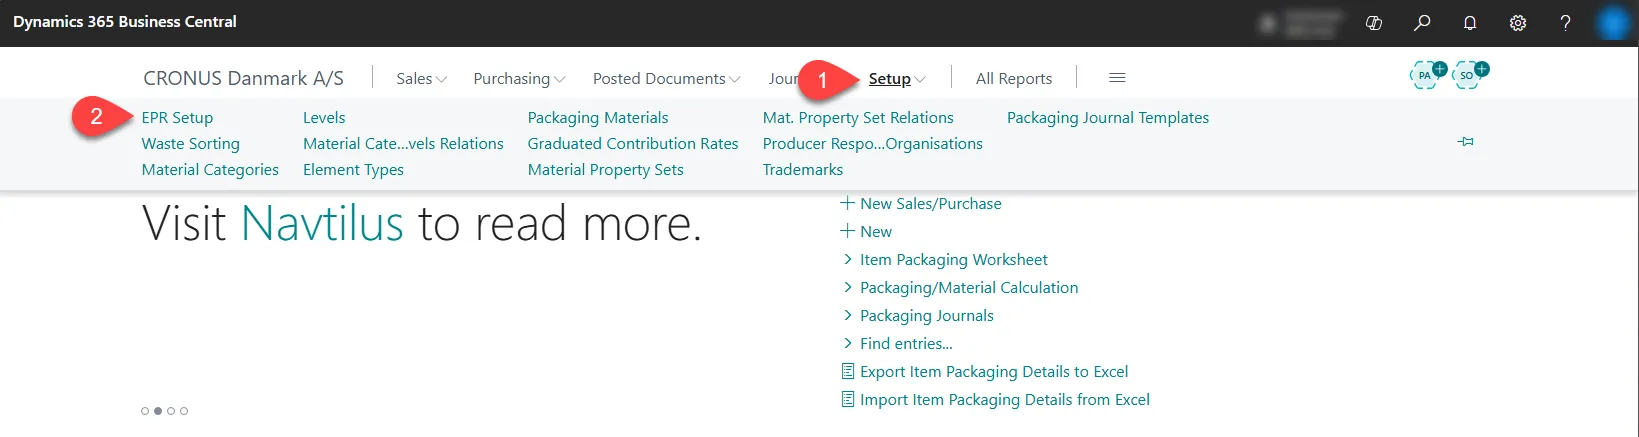Pin the navigation menu with pin icon
The height and width of the screenshot is (437, 1639).
(1466, 142)
